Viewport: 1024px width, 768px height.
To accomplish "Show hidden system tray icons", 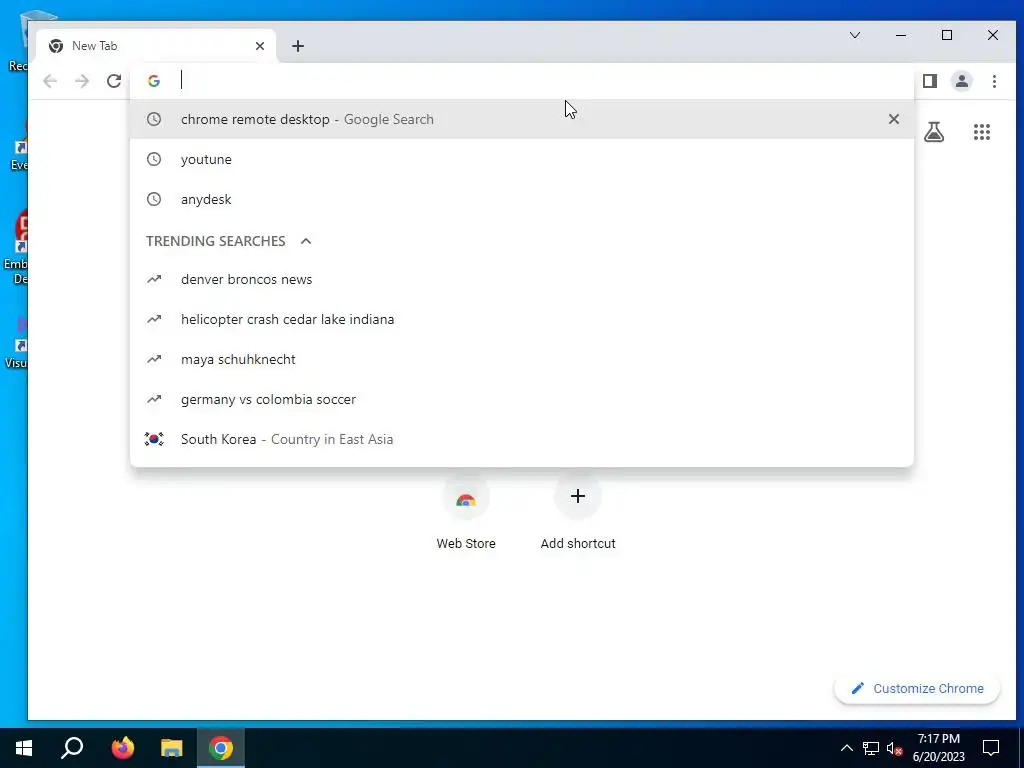I will coord(846,748).
